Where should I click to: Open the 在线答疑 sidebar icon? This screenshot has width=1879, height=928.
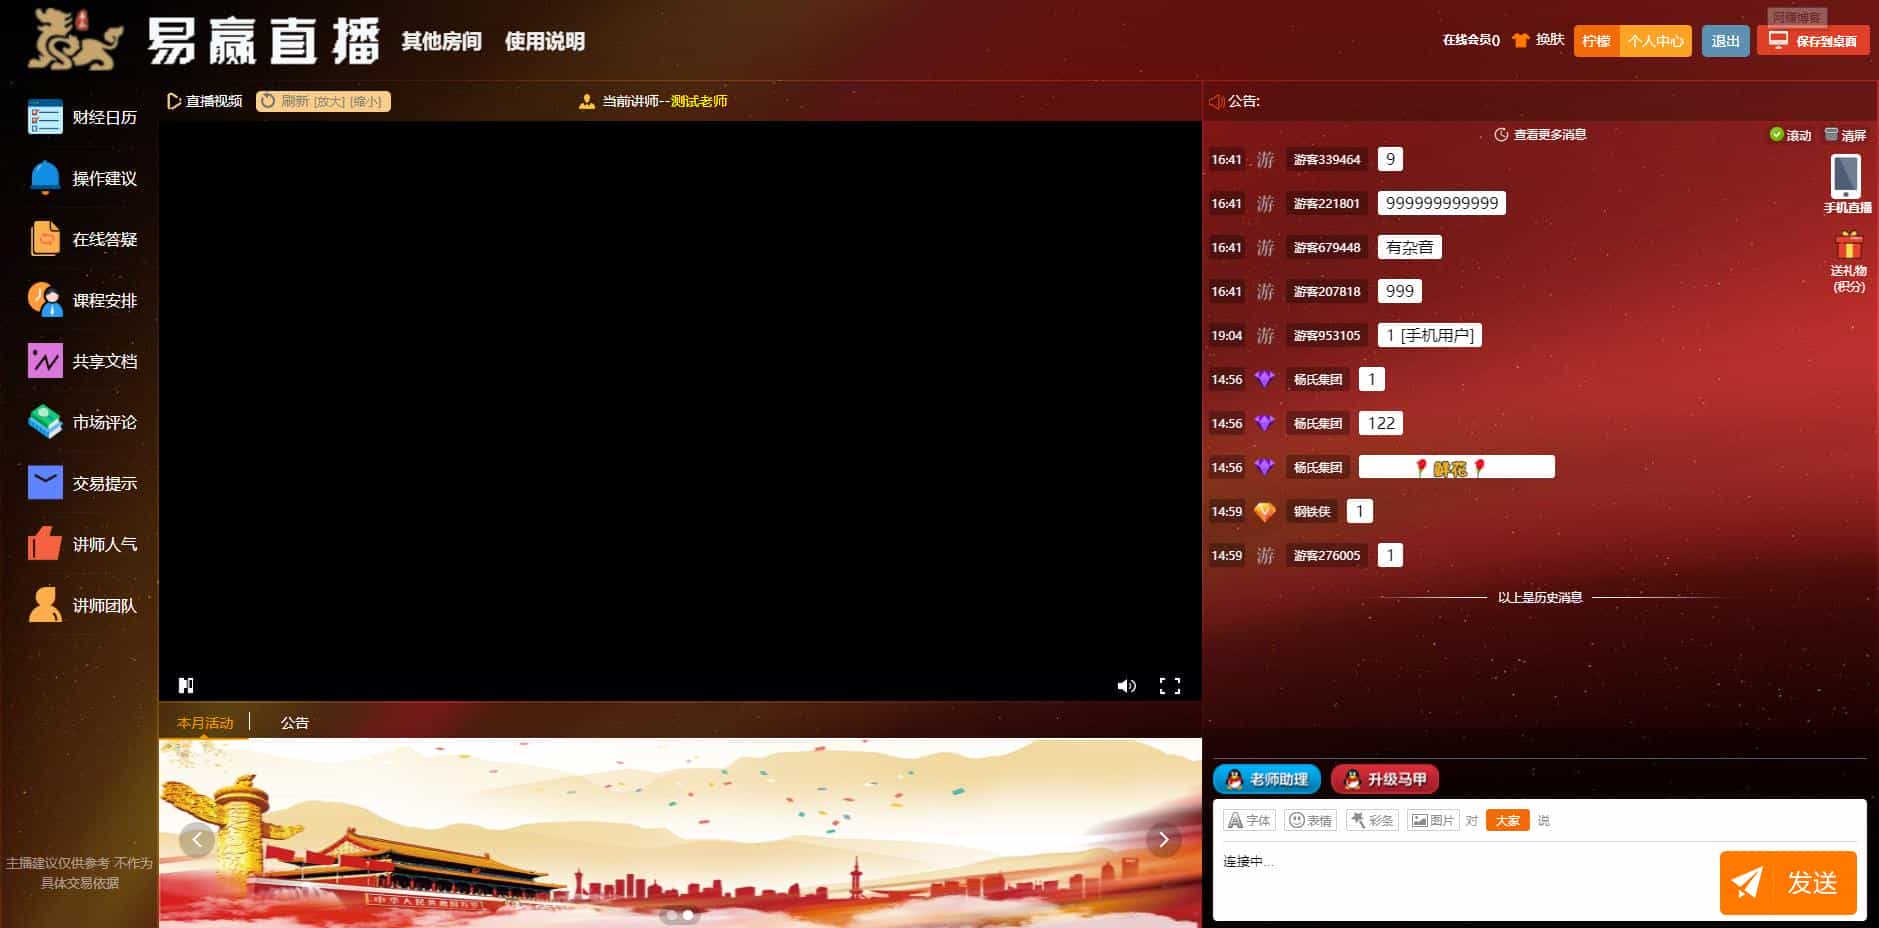45,239
